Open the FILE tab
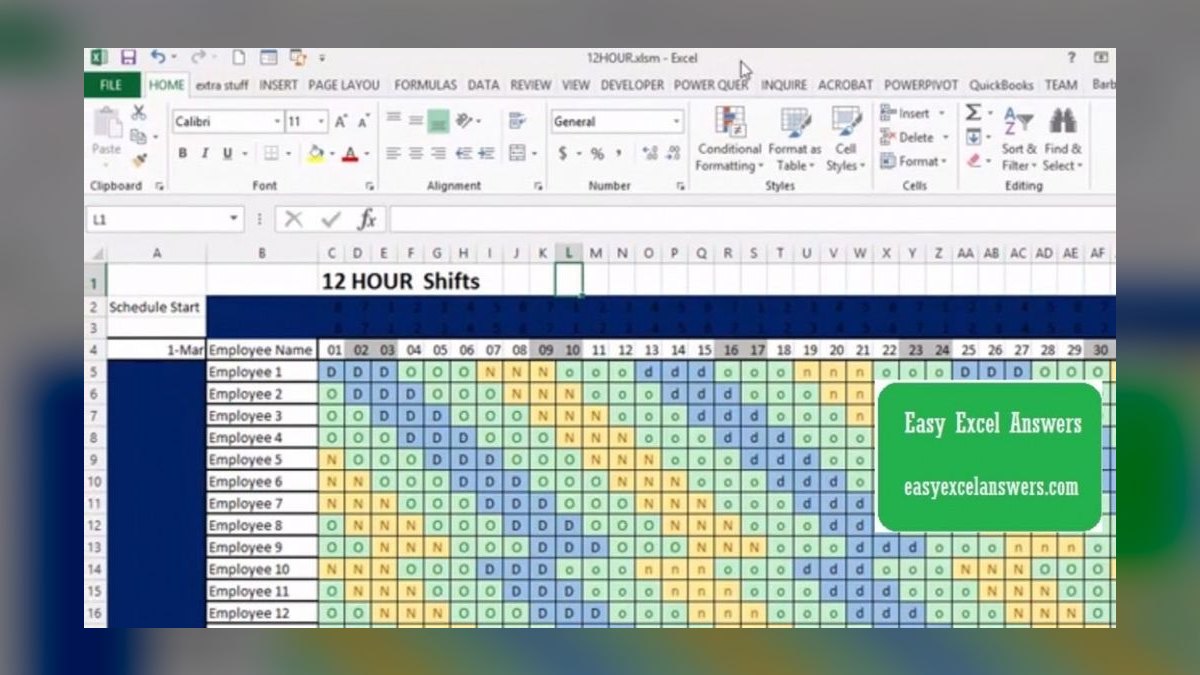The width and height of the screenshot is (1200, 675). point(112,85)
